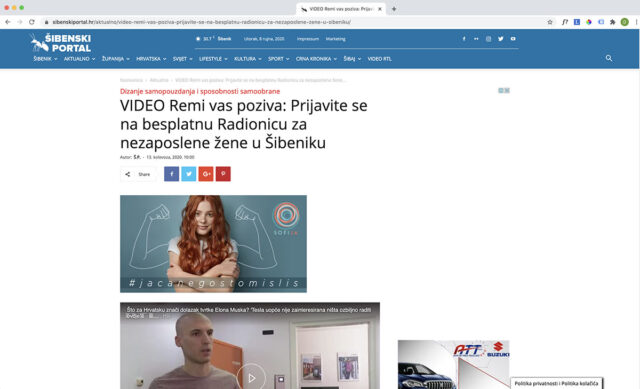Share the article on Google Plus

coord(206,174)
